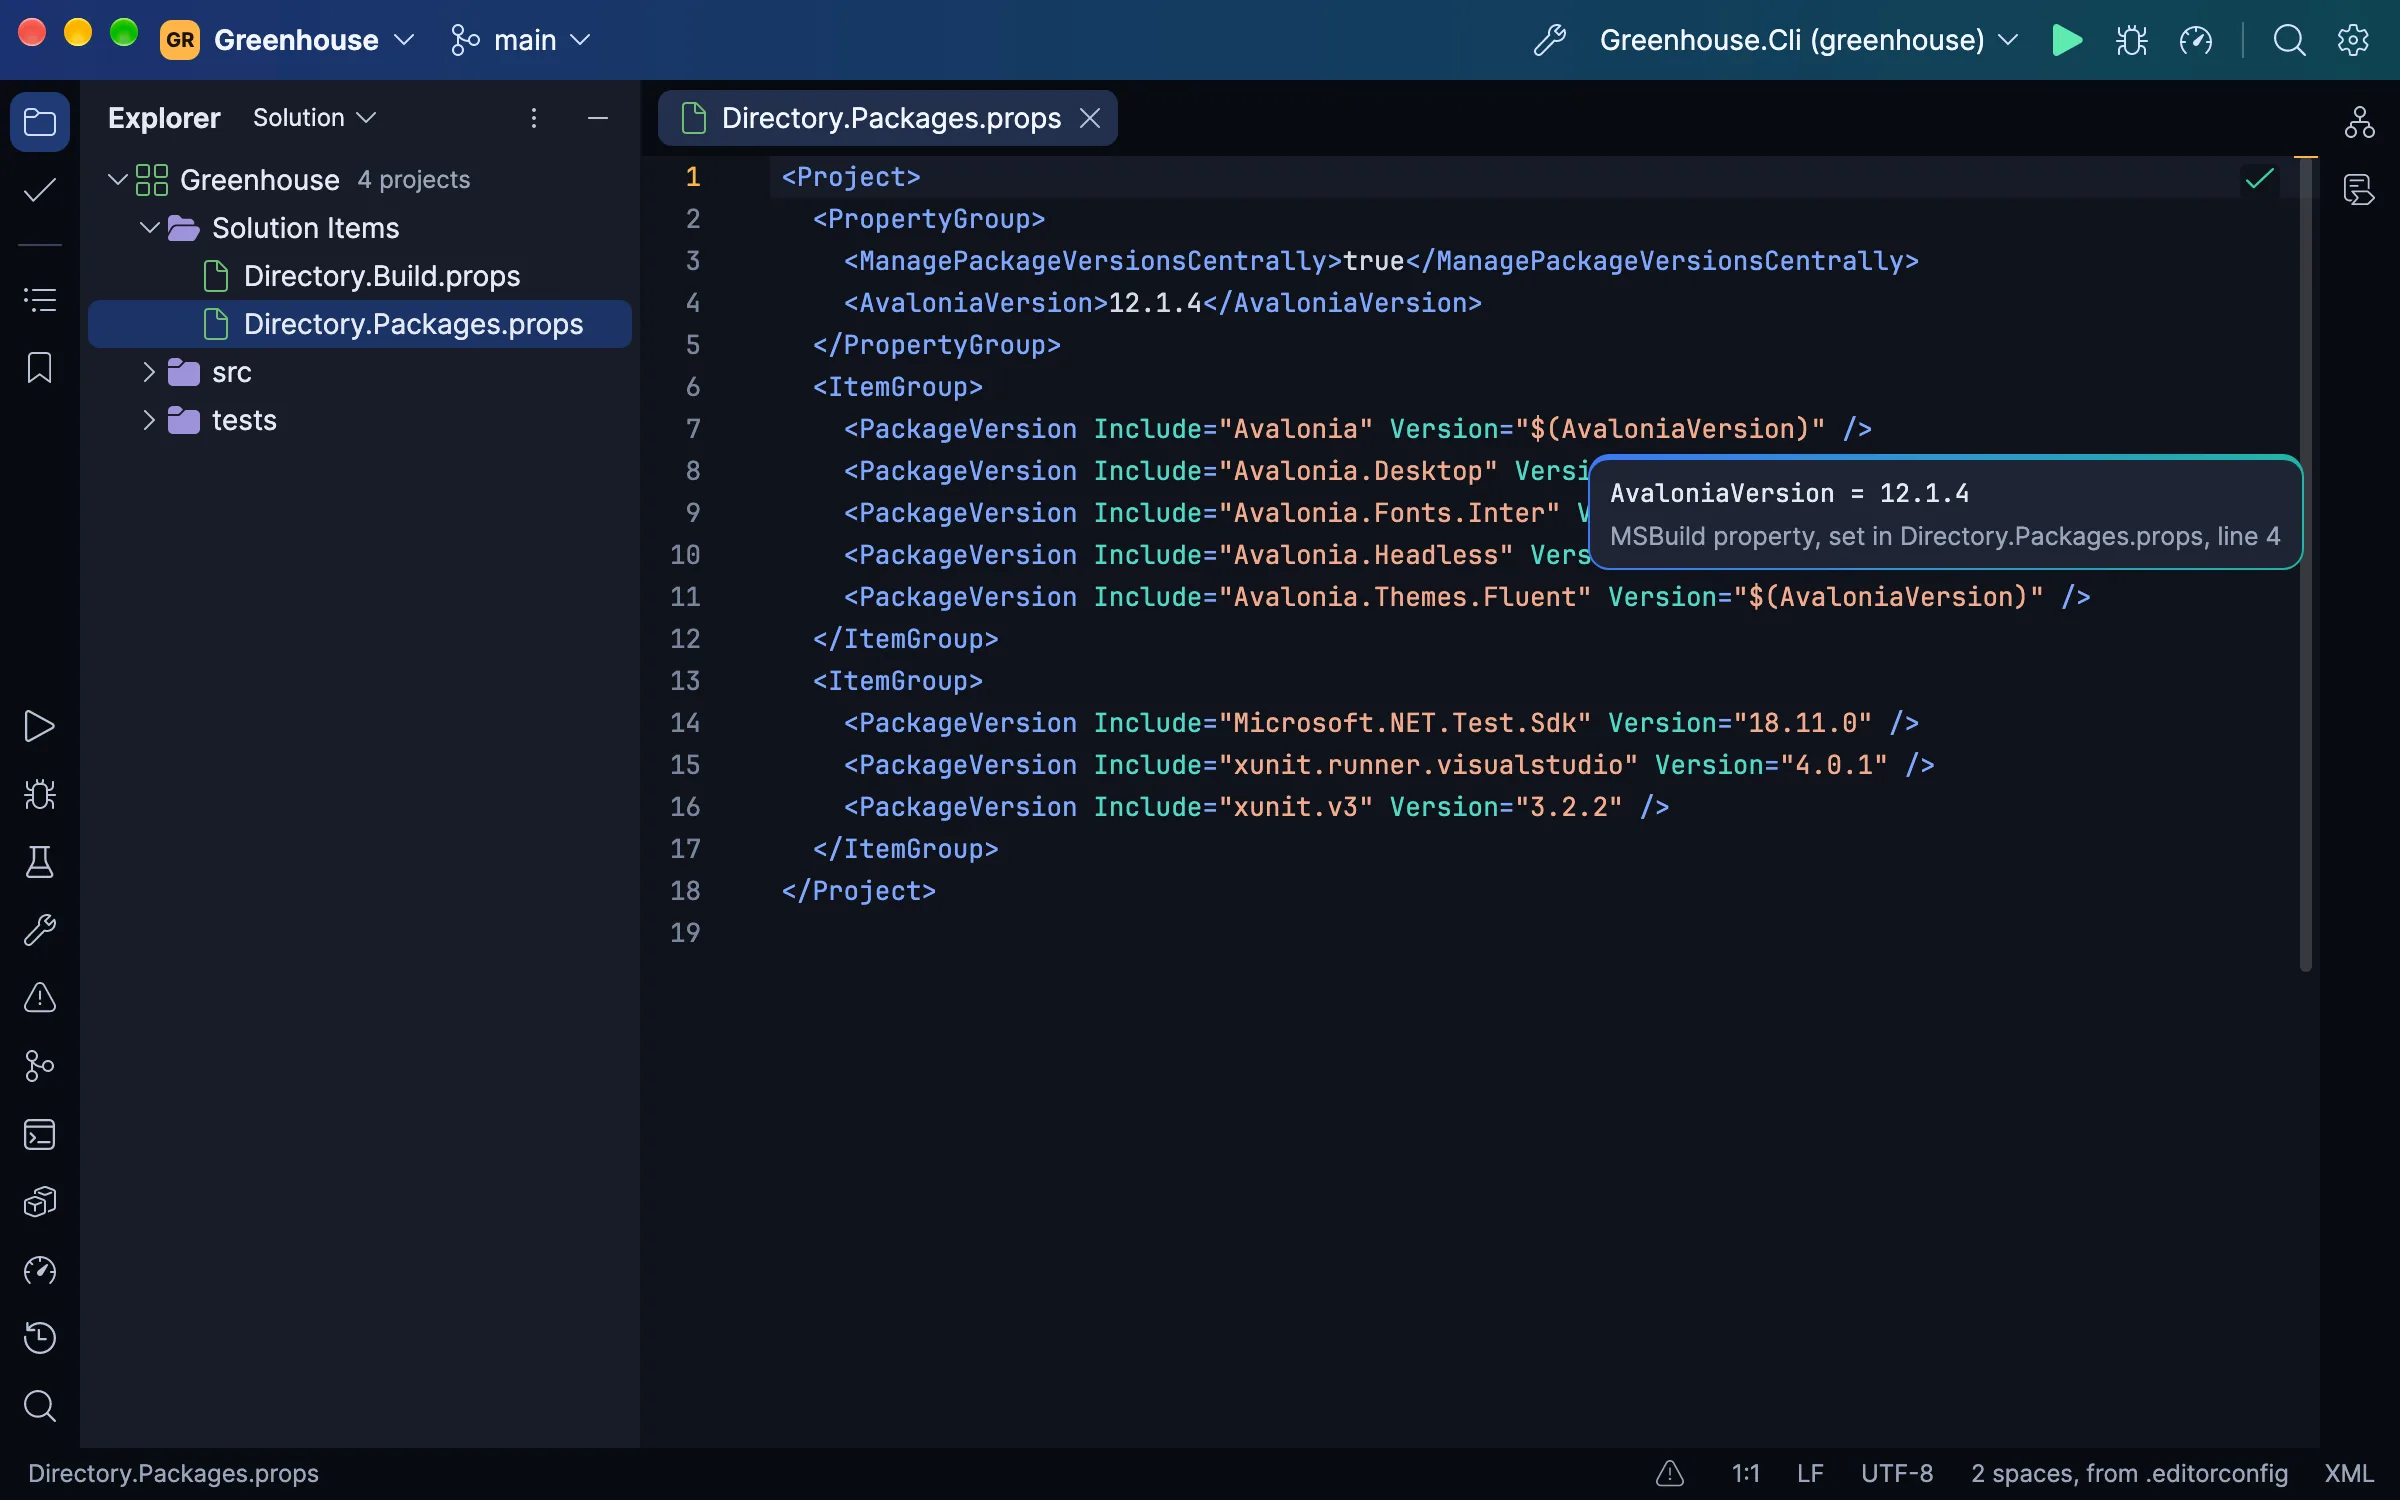This screenshot has height=1500, width=2400.
Task: Open the Run tool window in sidebar
Action: click(x=40, y=726)
